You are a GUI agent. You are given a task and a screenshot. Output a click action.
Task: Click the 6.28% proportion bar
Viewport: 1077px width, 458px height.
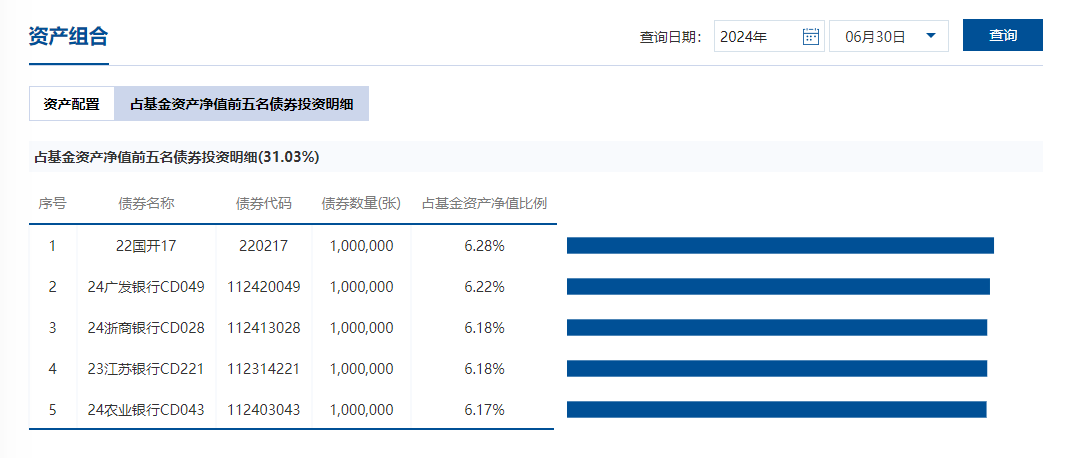pos(780,246)
